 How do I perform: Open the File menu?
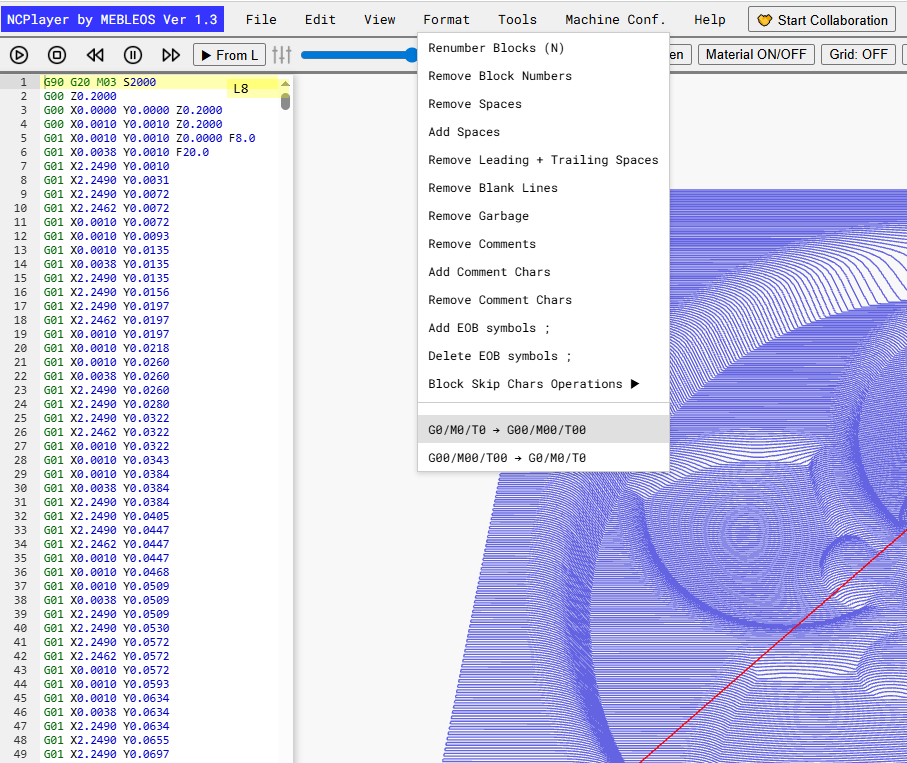pos(261,20)
